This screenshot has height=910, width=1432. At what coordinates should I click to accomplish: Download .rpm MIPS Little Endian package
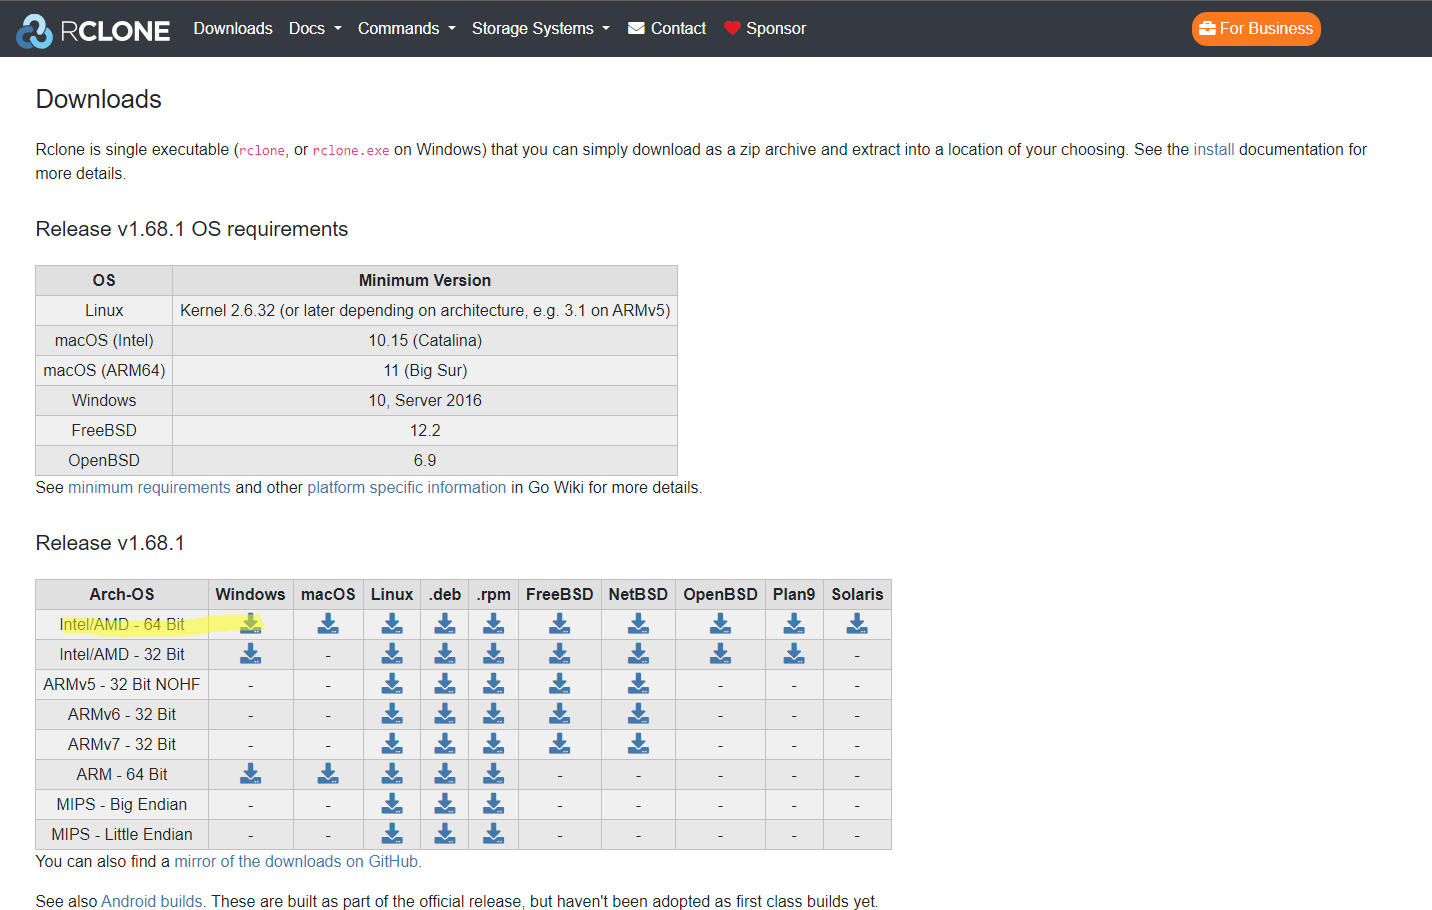pos(494,834)
